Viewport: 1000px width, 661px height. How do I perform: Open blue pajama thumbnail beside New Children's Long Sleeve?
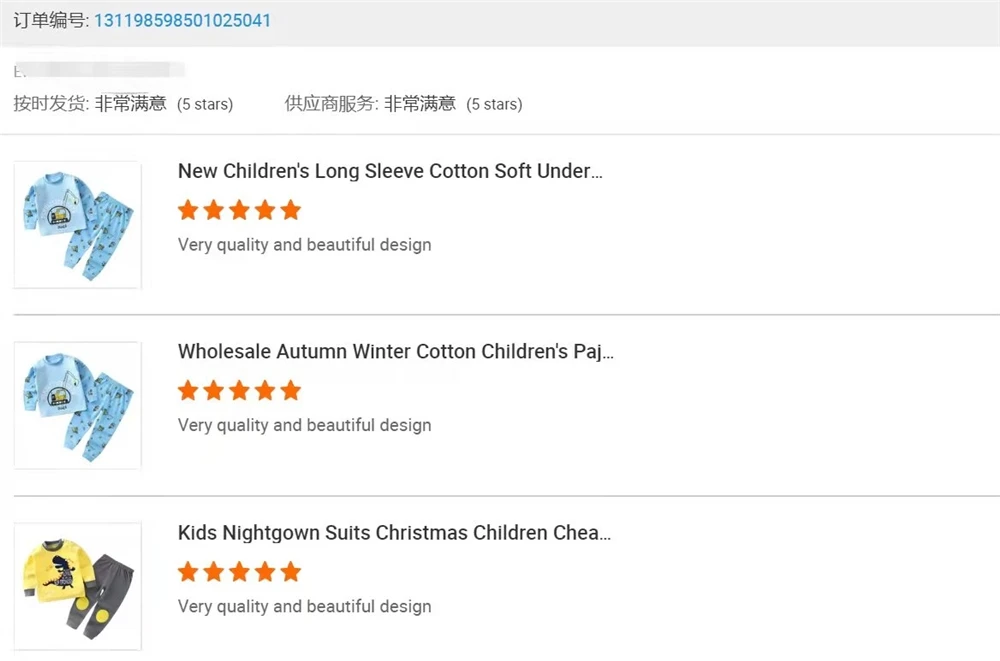click(77, 225)
